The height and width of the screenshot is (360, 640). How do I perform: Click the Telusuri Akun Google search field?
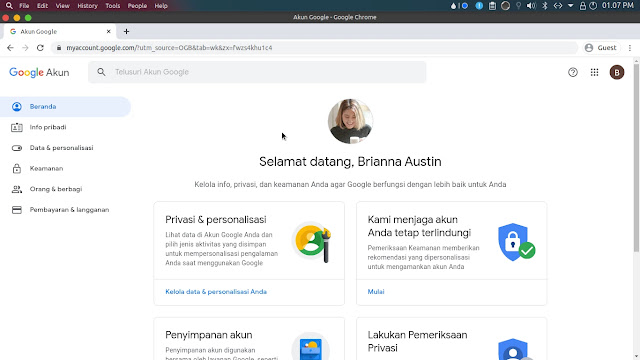pyautogui.click(x=257, y=72)
